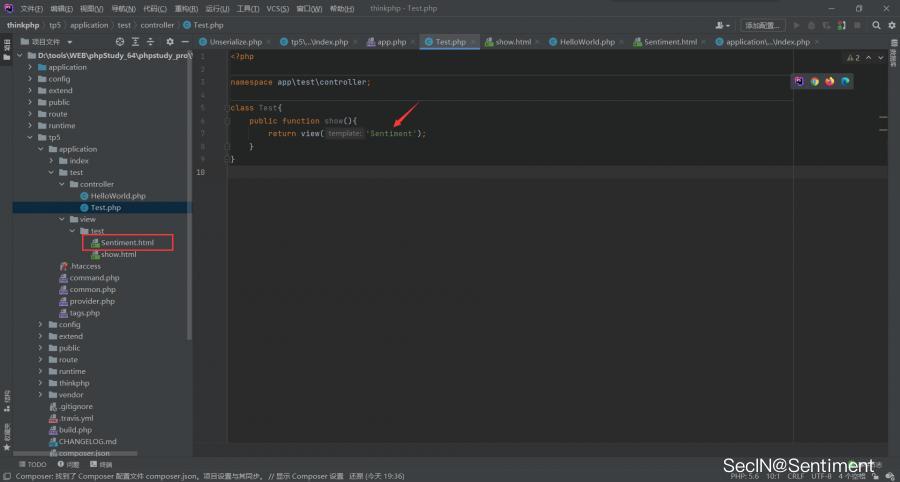Open the TODO tool window

32,464
